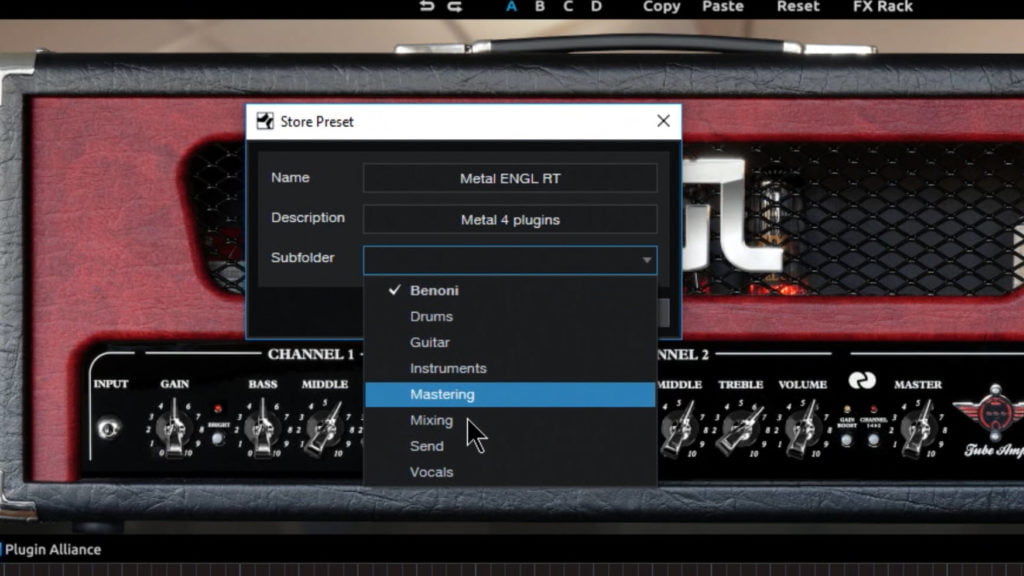Close the Store Preset dialog
This screenshot has height=576, width=1024.
point(664,121)
